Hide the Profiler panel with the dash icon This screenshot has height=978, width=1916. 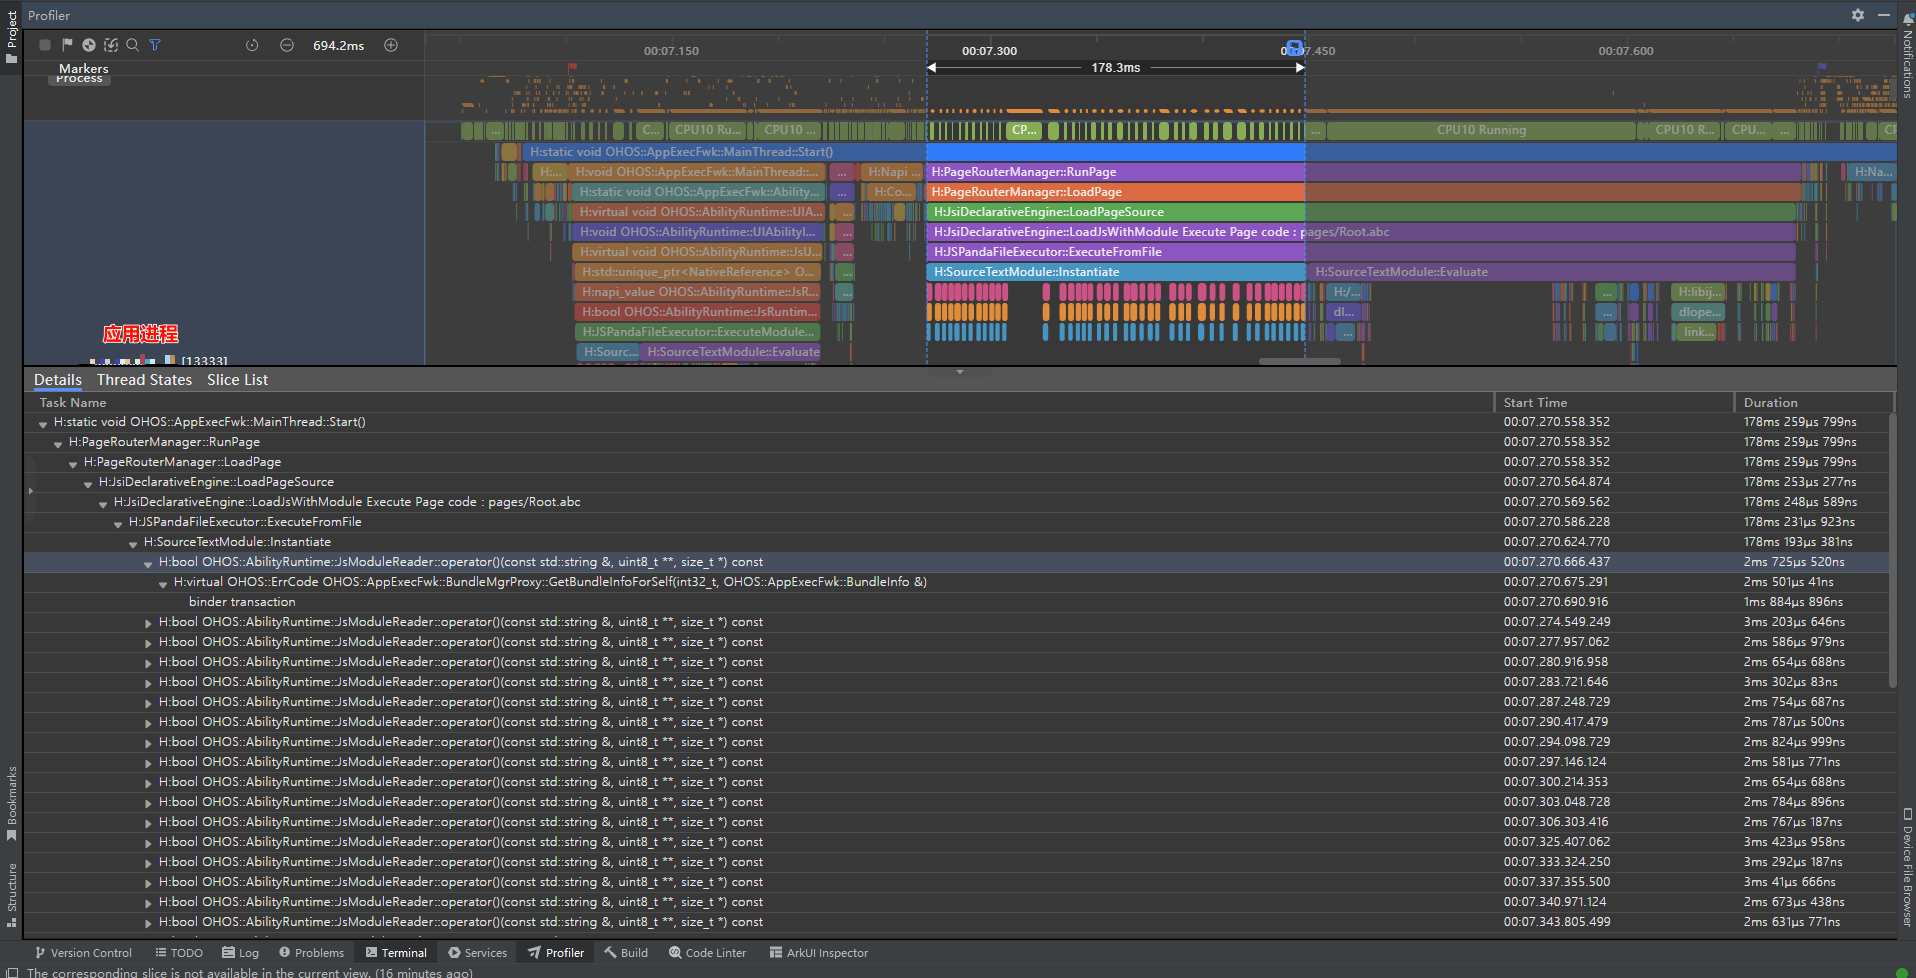[x=1884, y=15]
